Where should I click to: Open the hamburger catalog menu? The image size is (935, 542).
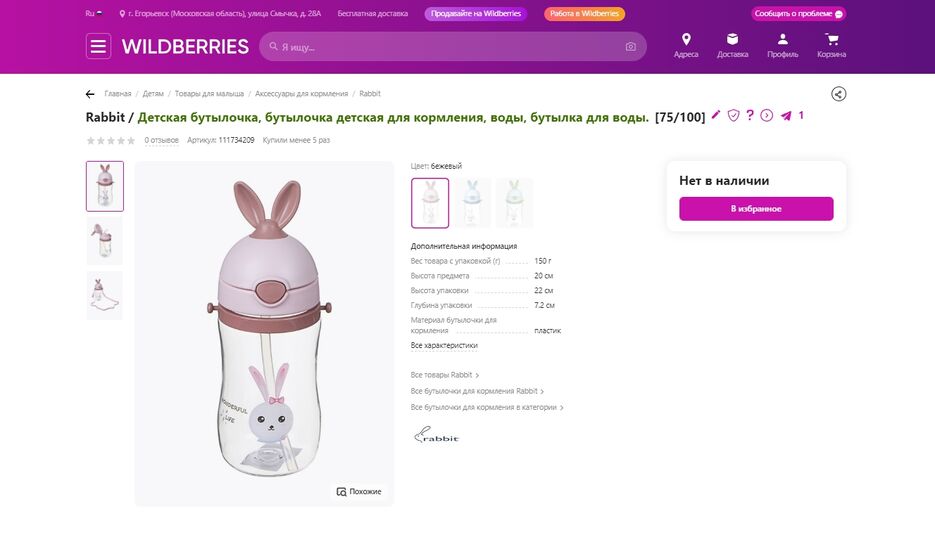[x=98, y=46]
